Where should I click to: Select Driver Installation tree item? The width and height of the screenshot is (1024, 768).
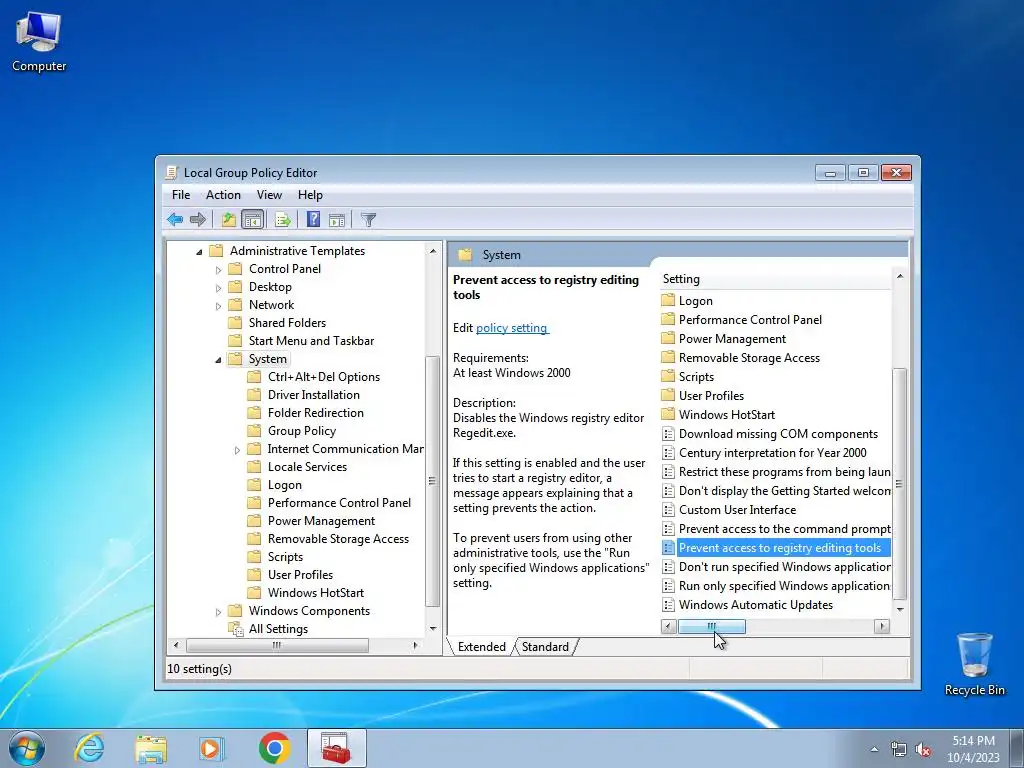point(313,395)
